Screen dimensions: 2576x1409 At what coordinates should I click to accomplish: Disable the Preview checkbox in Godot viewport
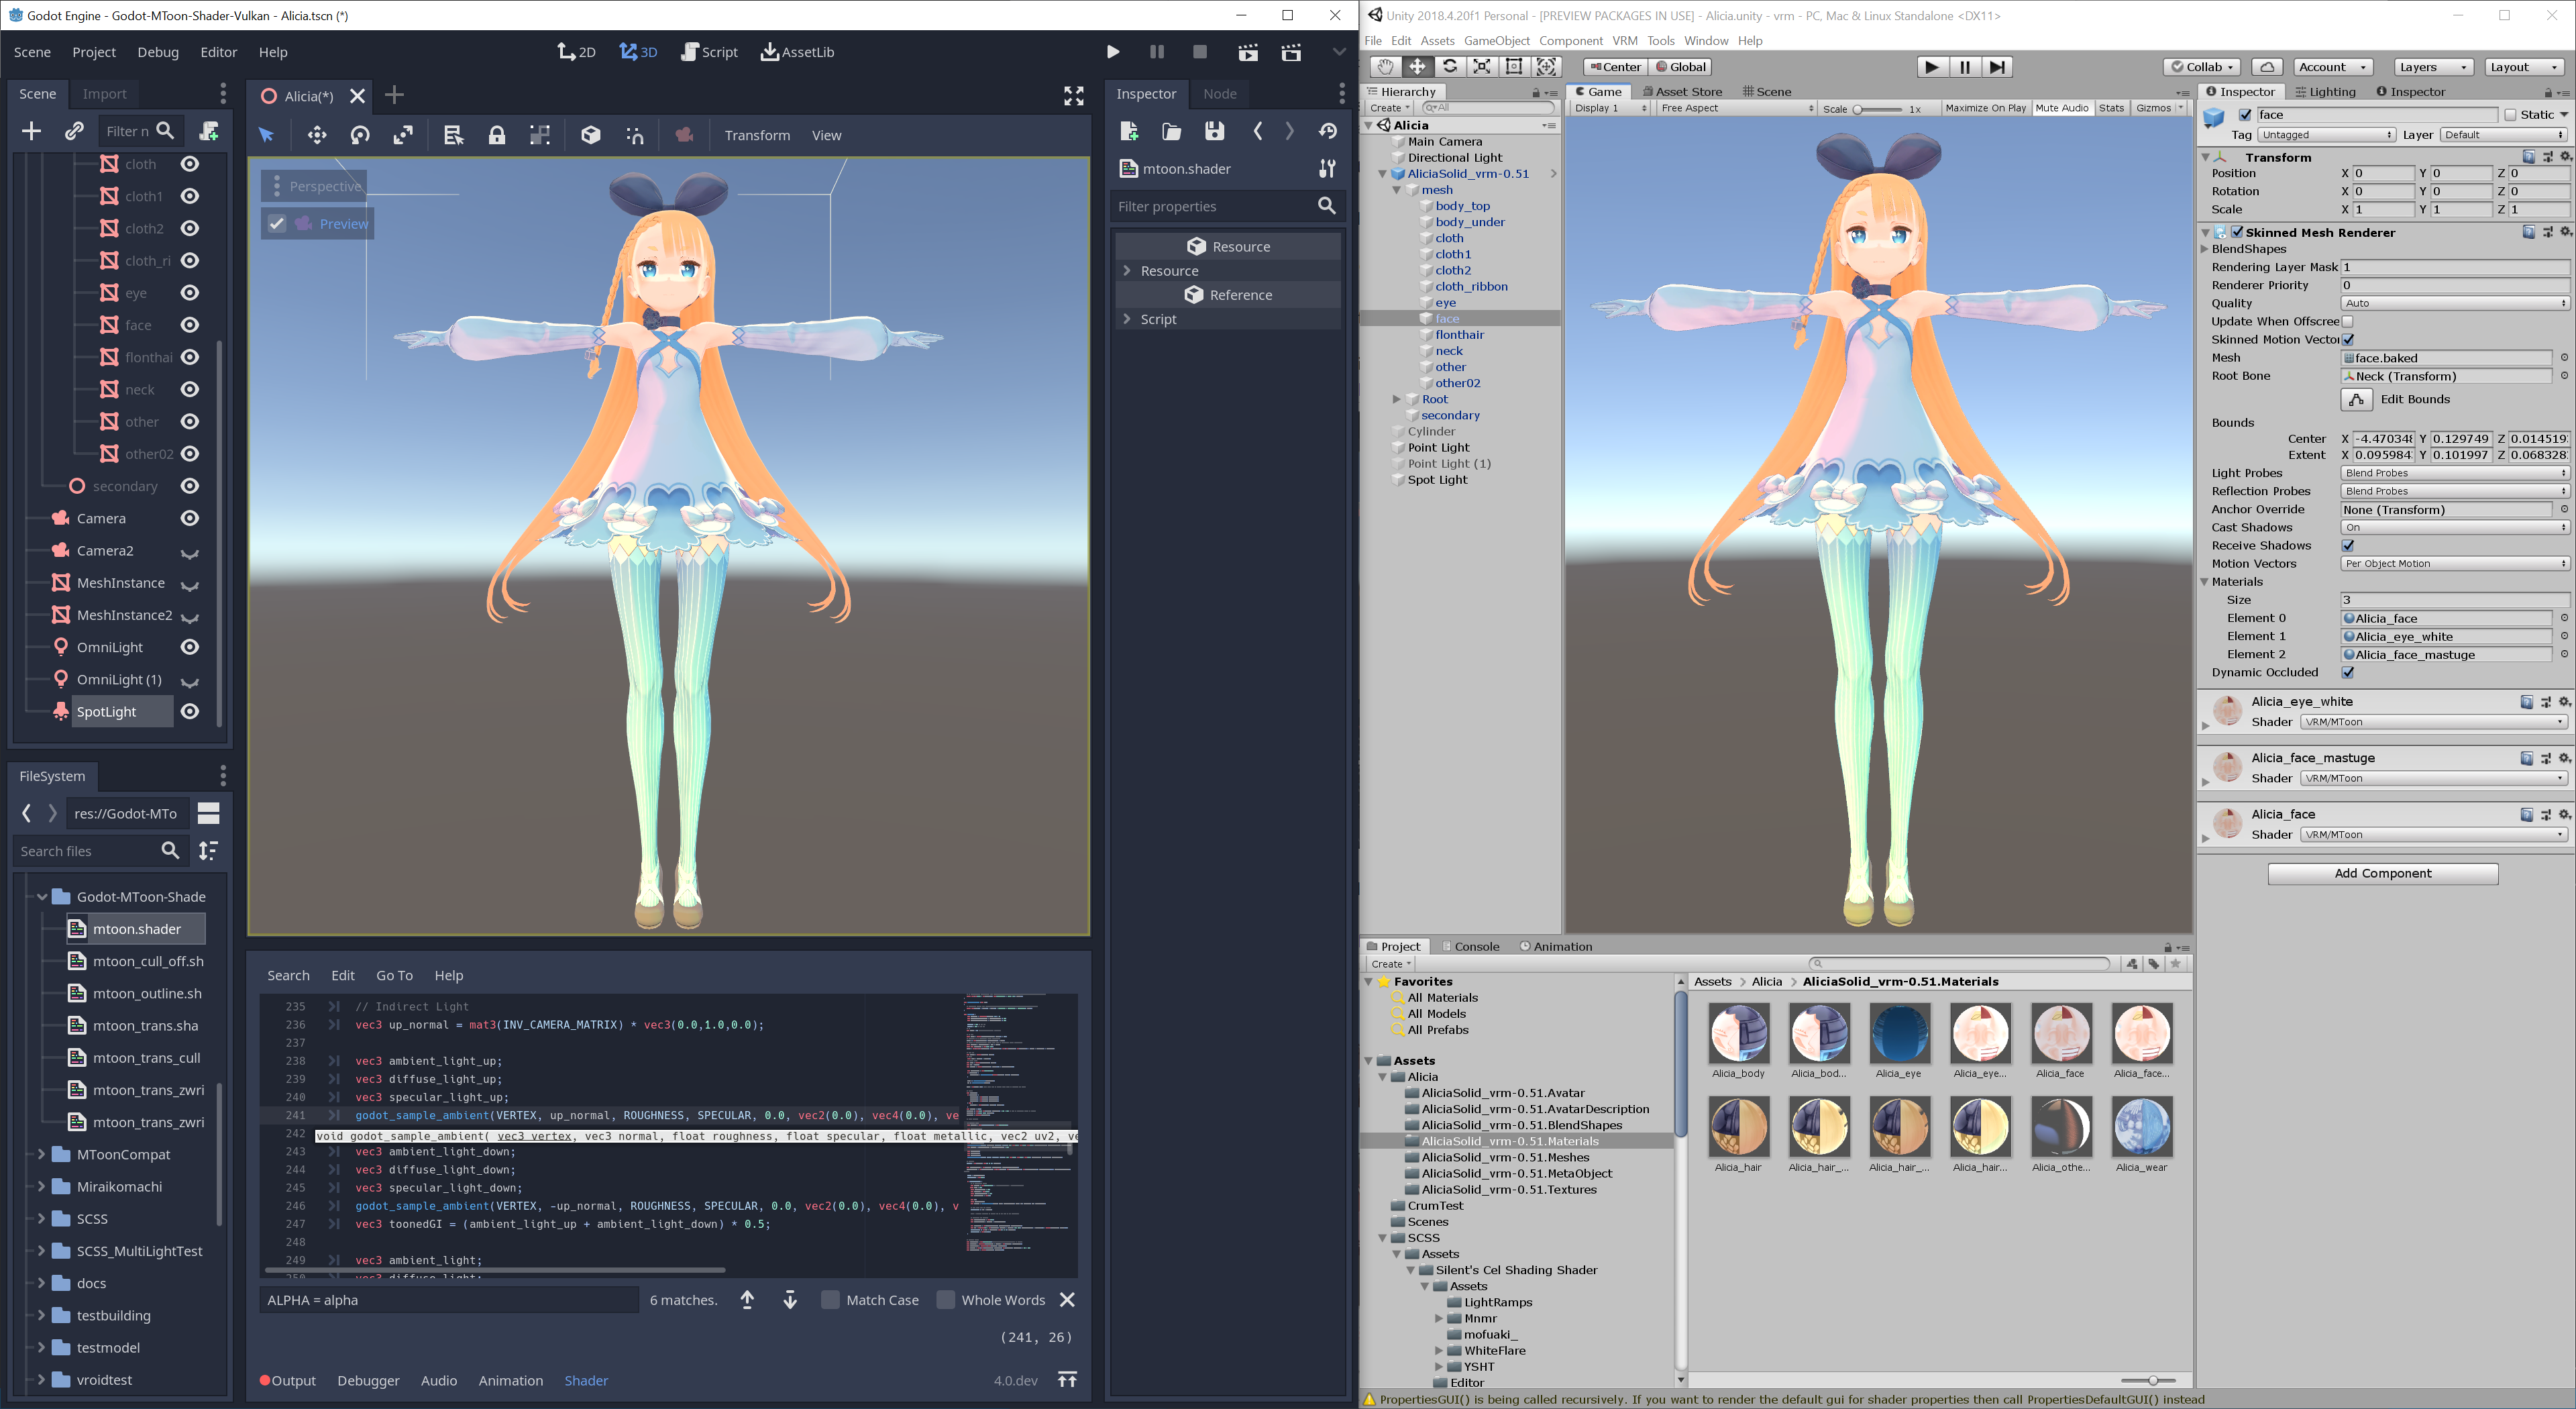[278, 223]
